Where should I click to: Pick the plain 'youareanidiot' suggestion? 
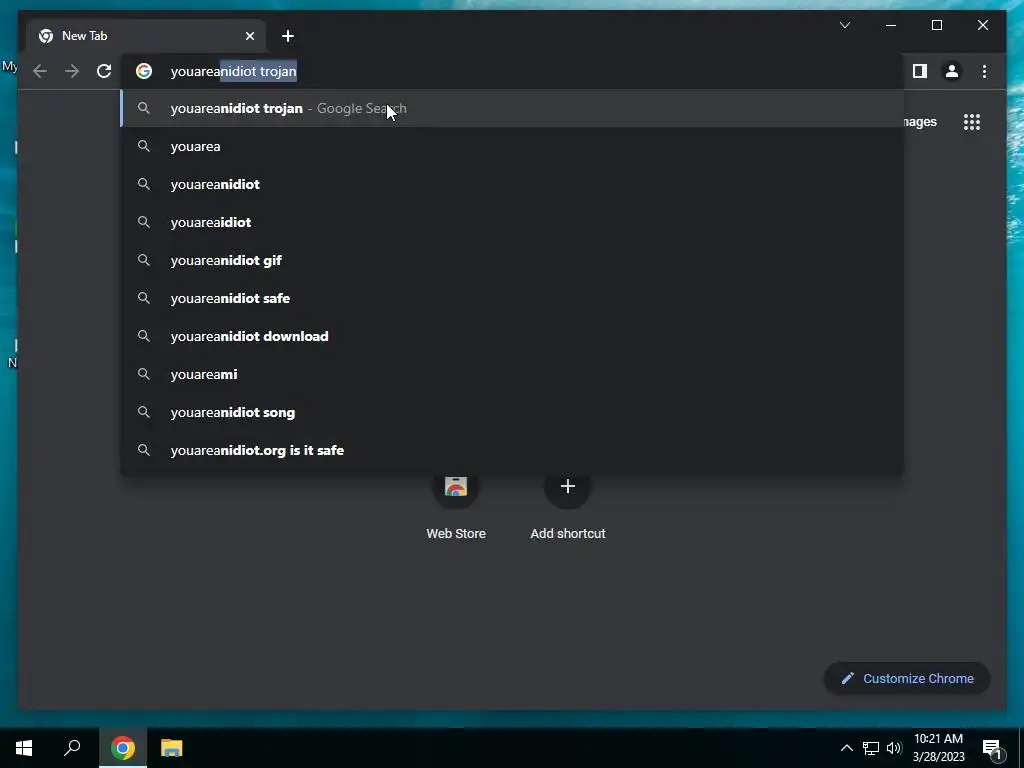pyautogui.click(x=512, y=184)
